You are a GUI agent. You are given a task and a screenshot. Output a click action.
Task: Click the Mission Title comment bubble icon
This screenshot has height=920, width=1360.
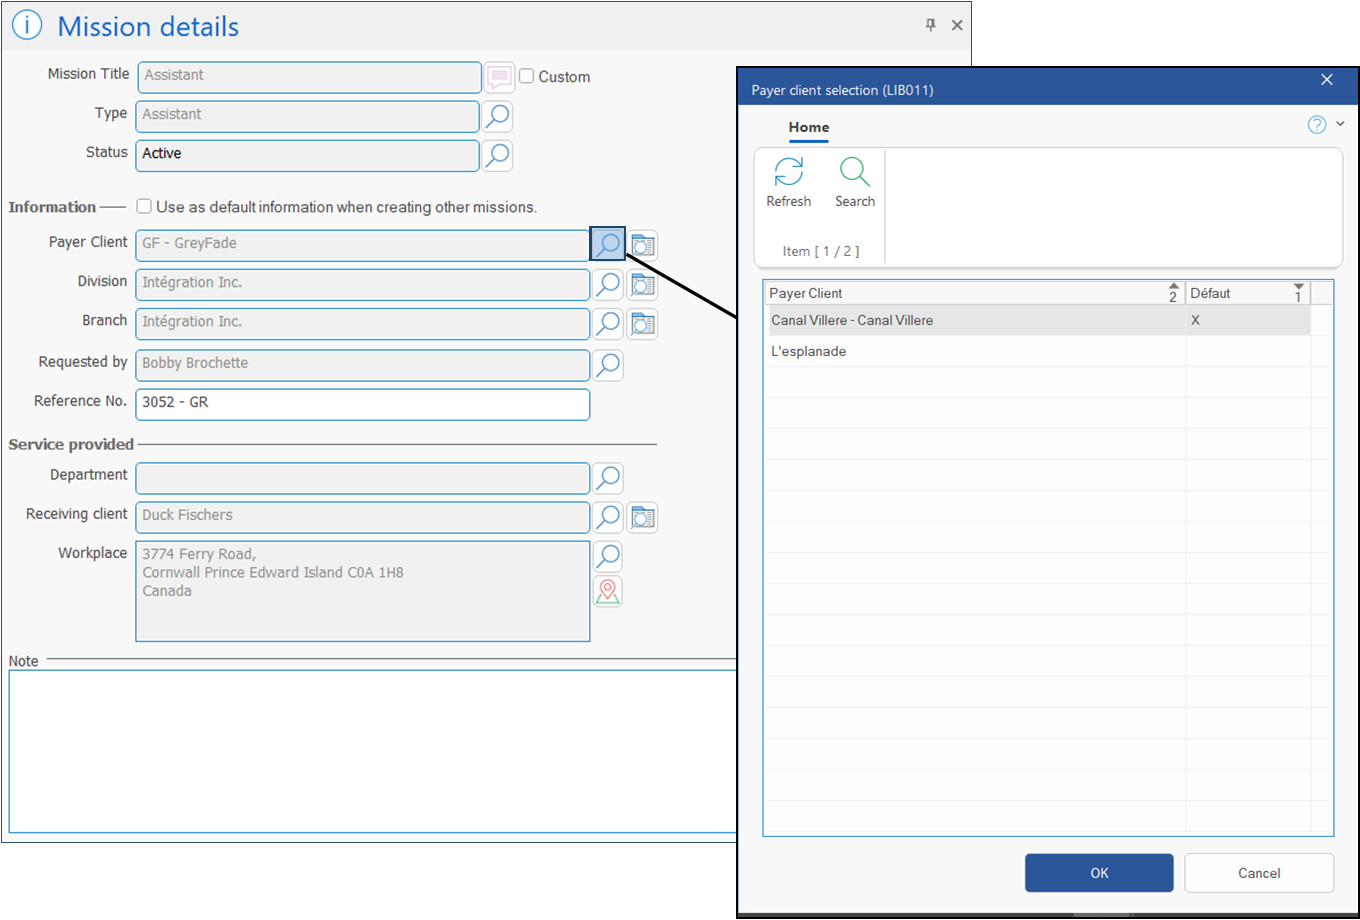point(499,77)
